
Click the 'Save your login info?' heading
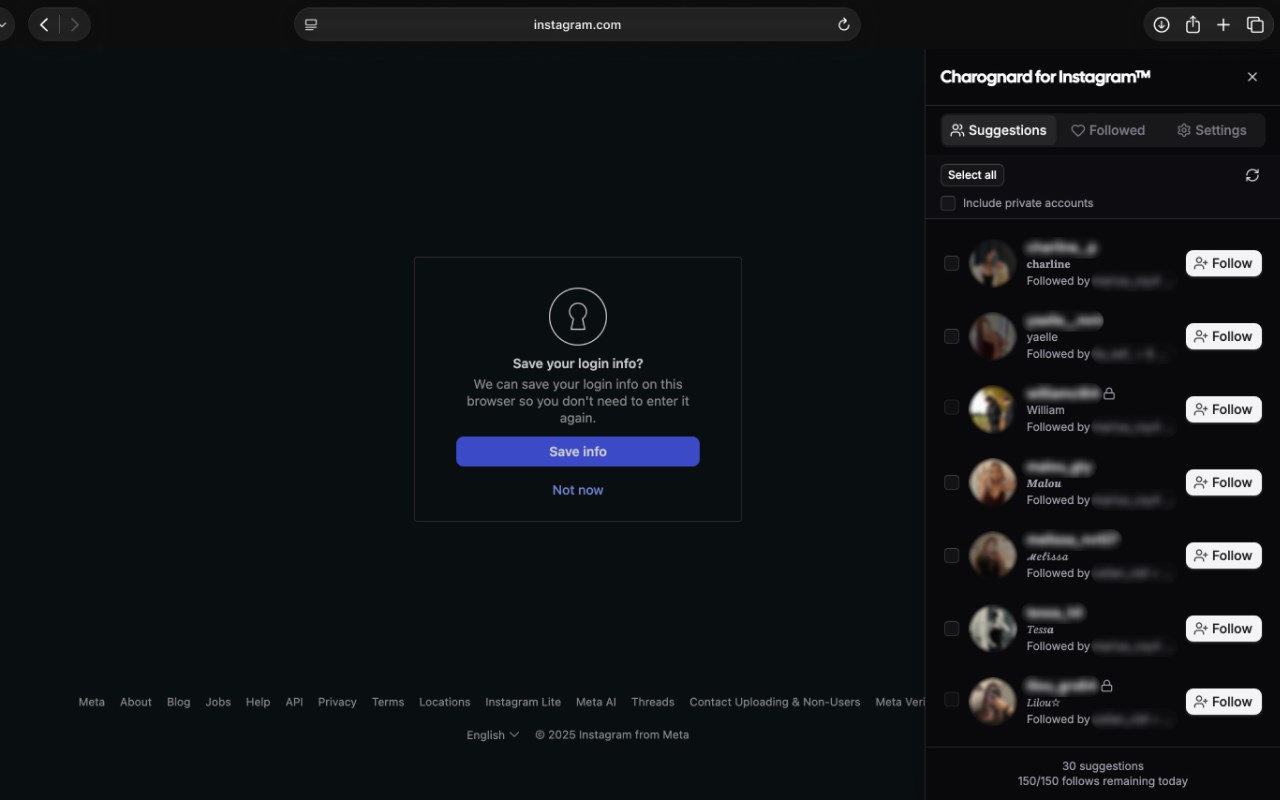578,364
